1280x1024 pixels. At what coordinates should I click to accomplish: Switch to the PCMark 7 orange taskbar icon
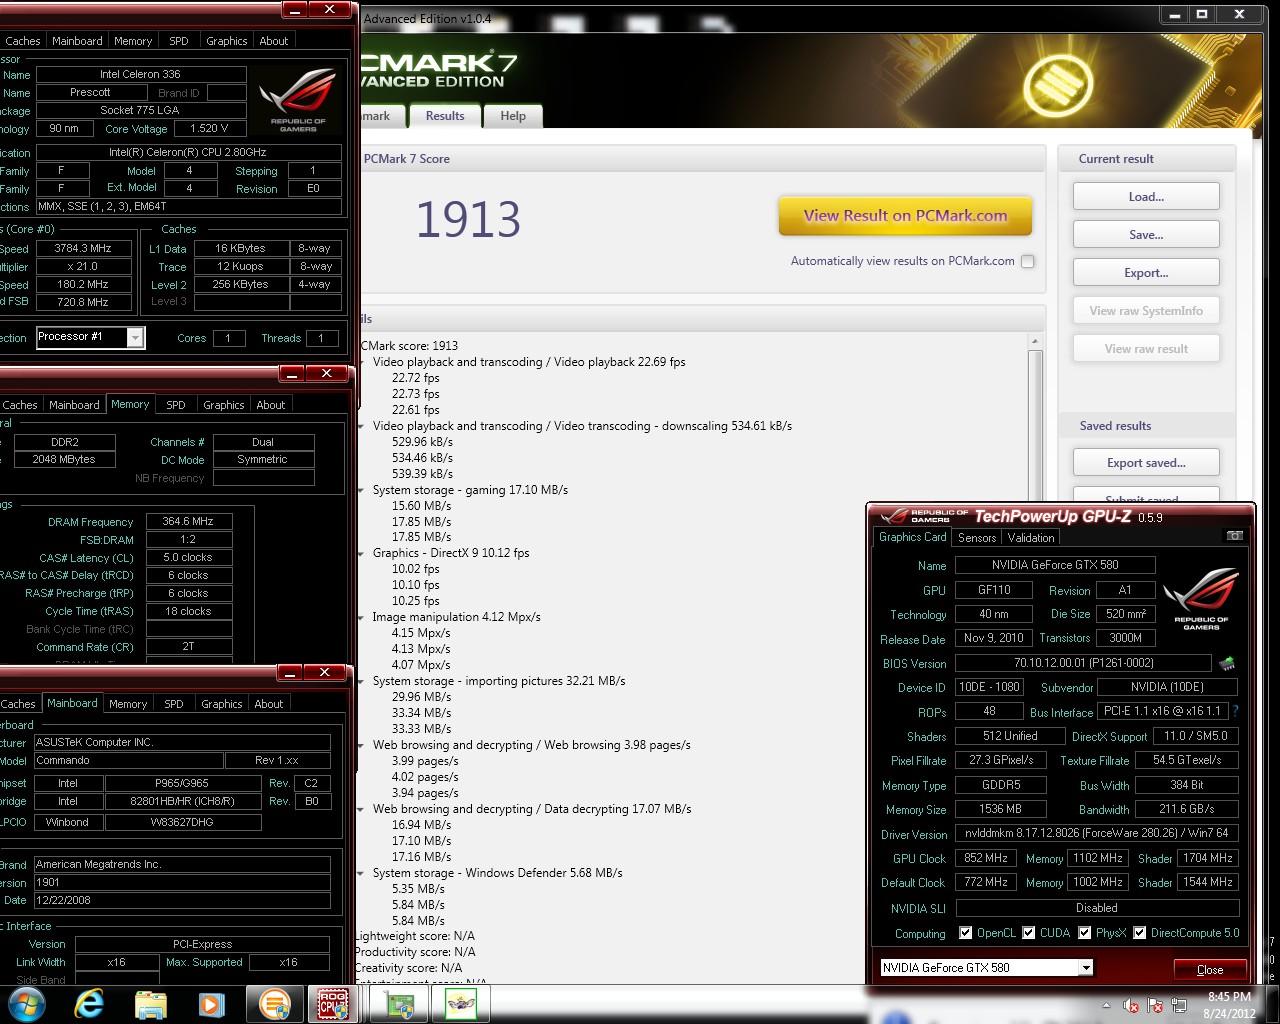pos(274,1004)
